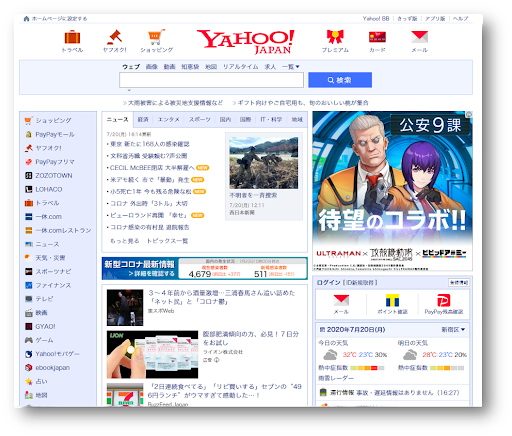Open the 新宿区 weather location dropdown
Screen dimensions: 512x436
(453, 330)
